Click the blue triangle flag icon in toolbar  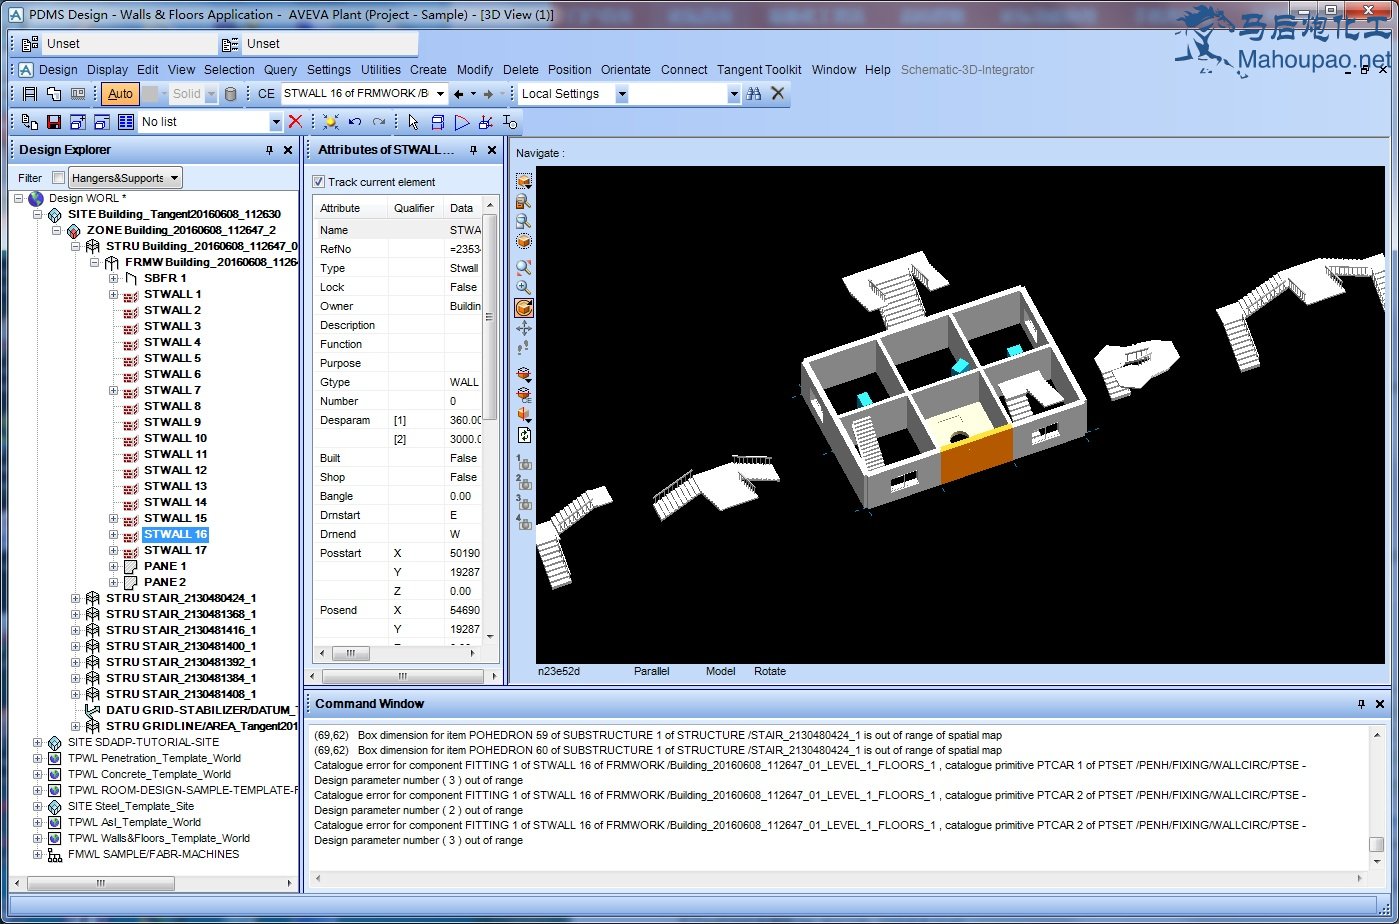[461, 122]
